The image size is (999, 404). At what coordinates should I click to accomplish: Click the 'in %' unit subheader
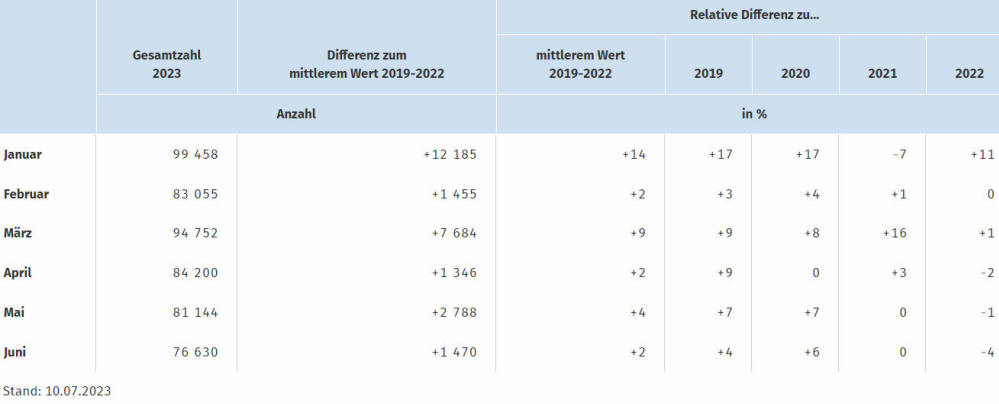pyautogui.click(x=753, y=114)
